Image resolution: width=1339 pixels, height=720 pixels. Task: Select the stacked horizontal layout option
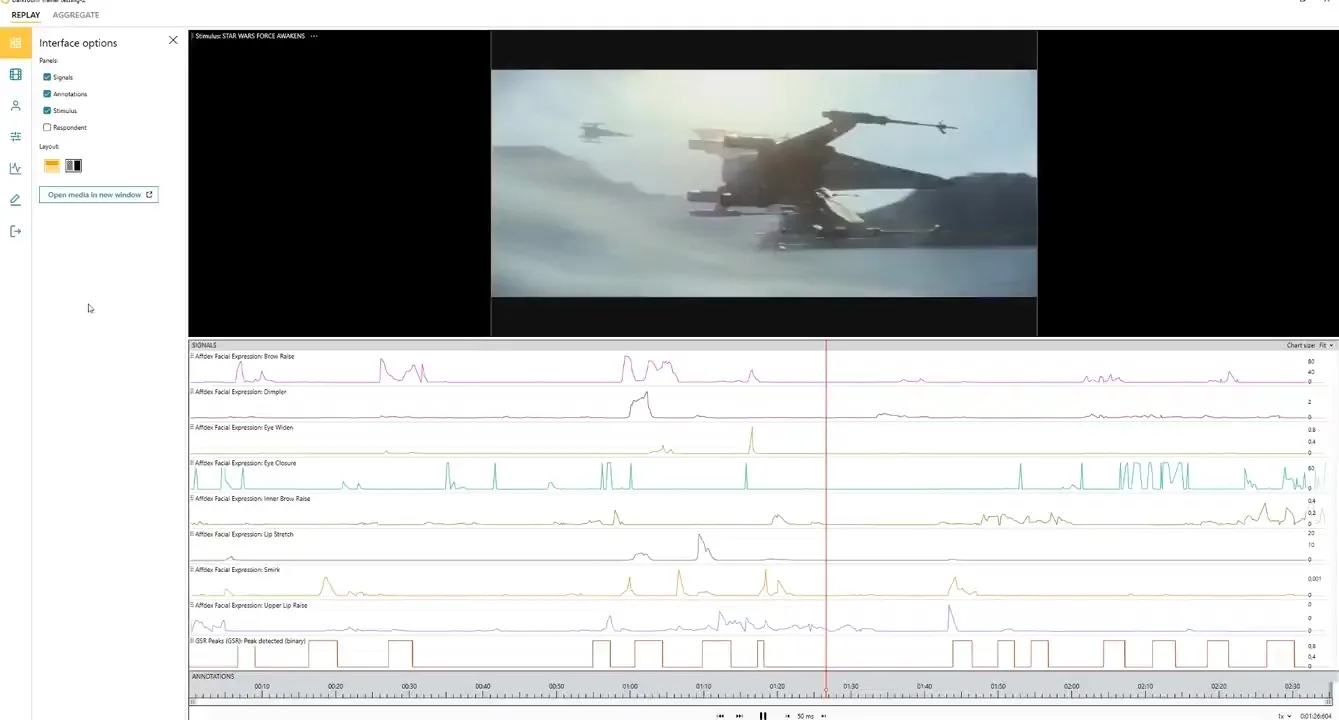point(52,166)
